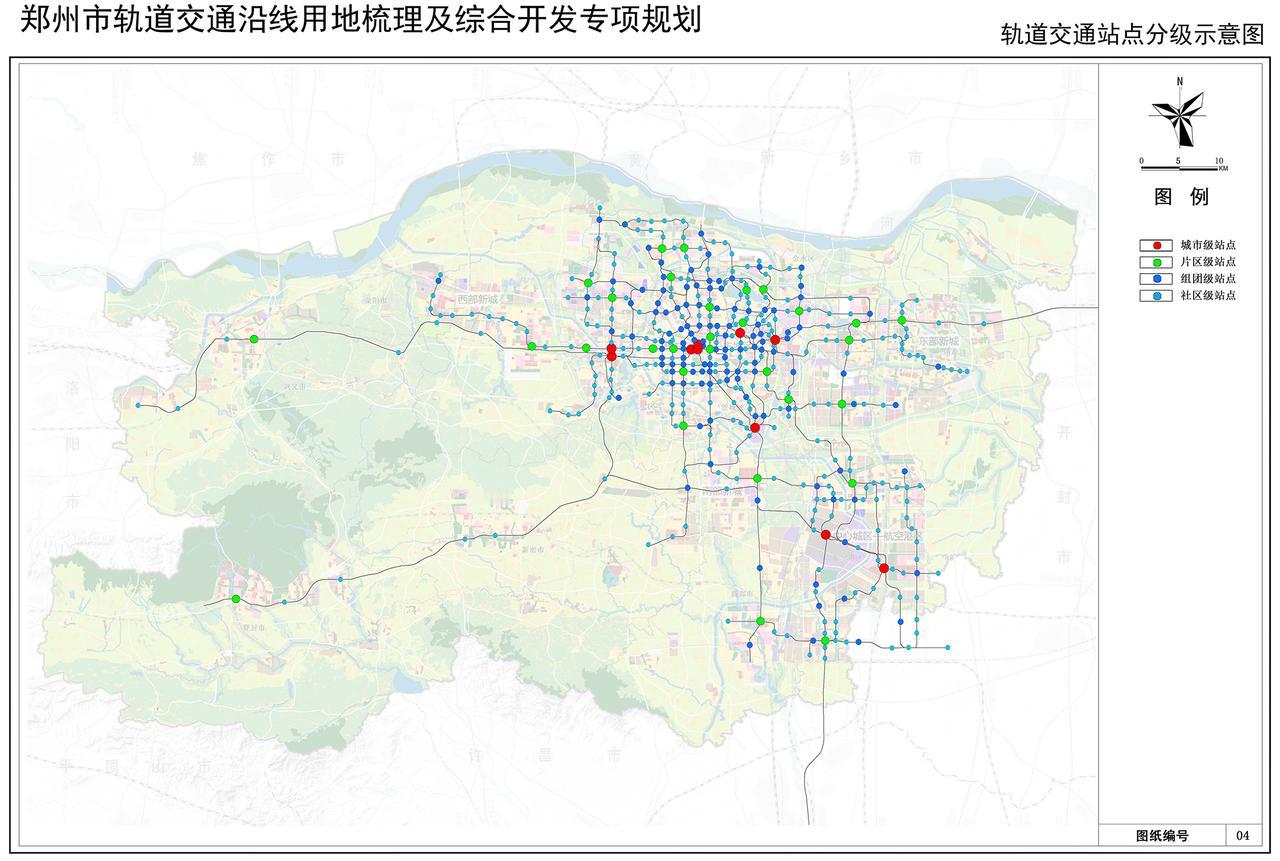The width and height of the screenshot is (1280, 861).
Task: Click the green station on the southwest line
Action: coord(236,599)
